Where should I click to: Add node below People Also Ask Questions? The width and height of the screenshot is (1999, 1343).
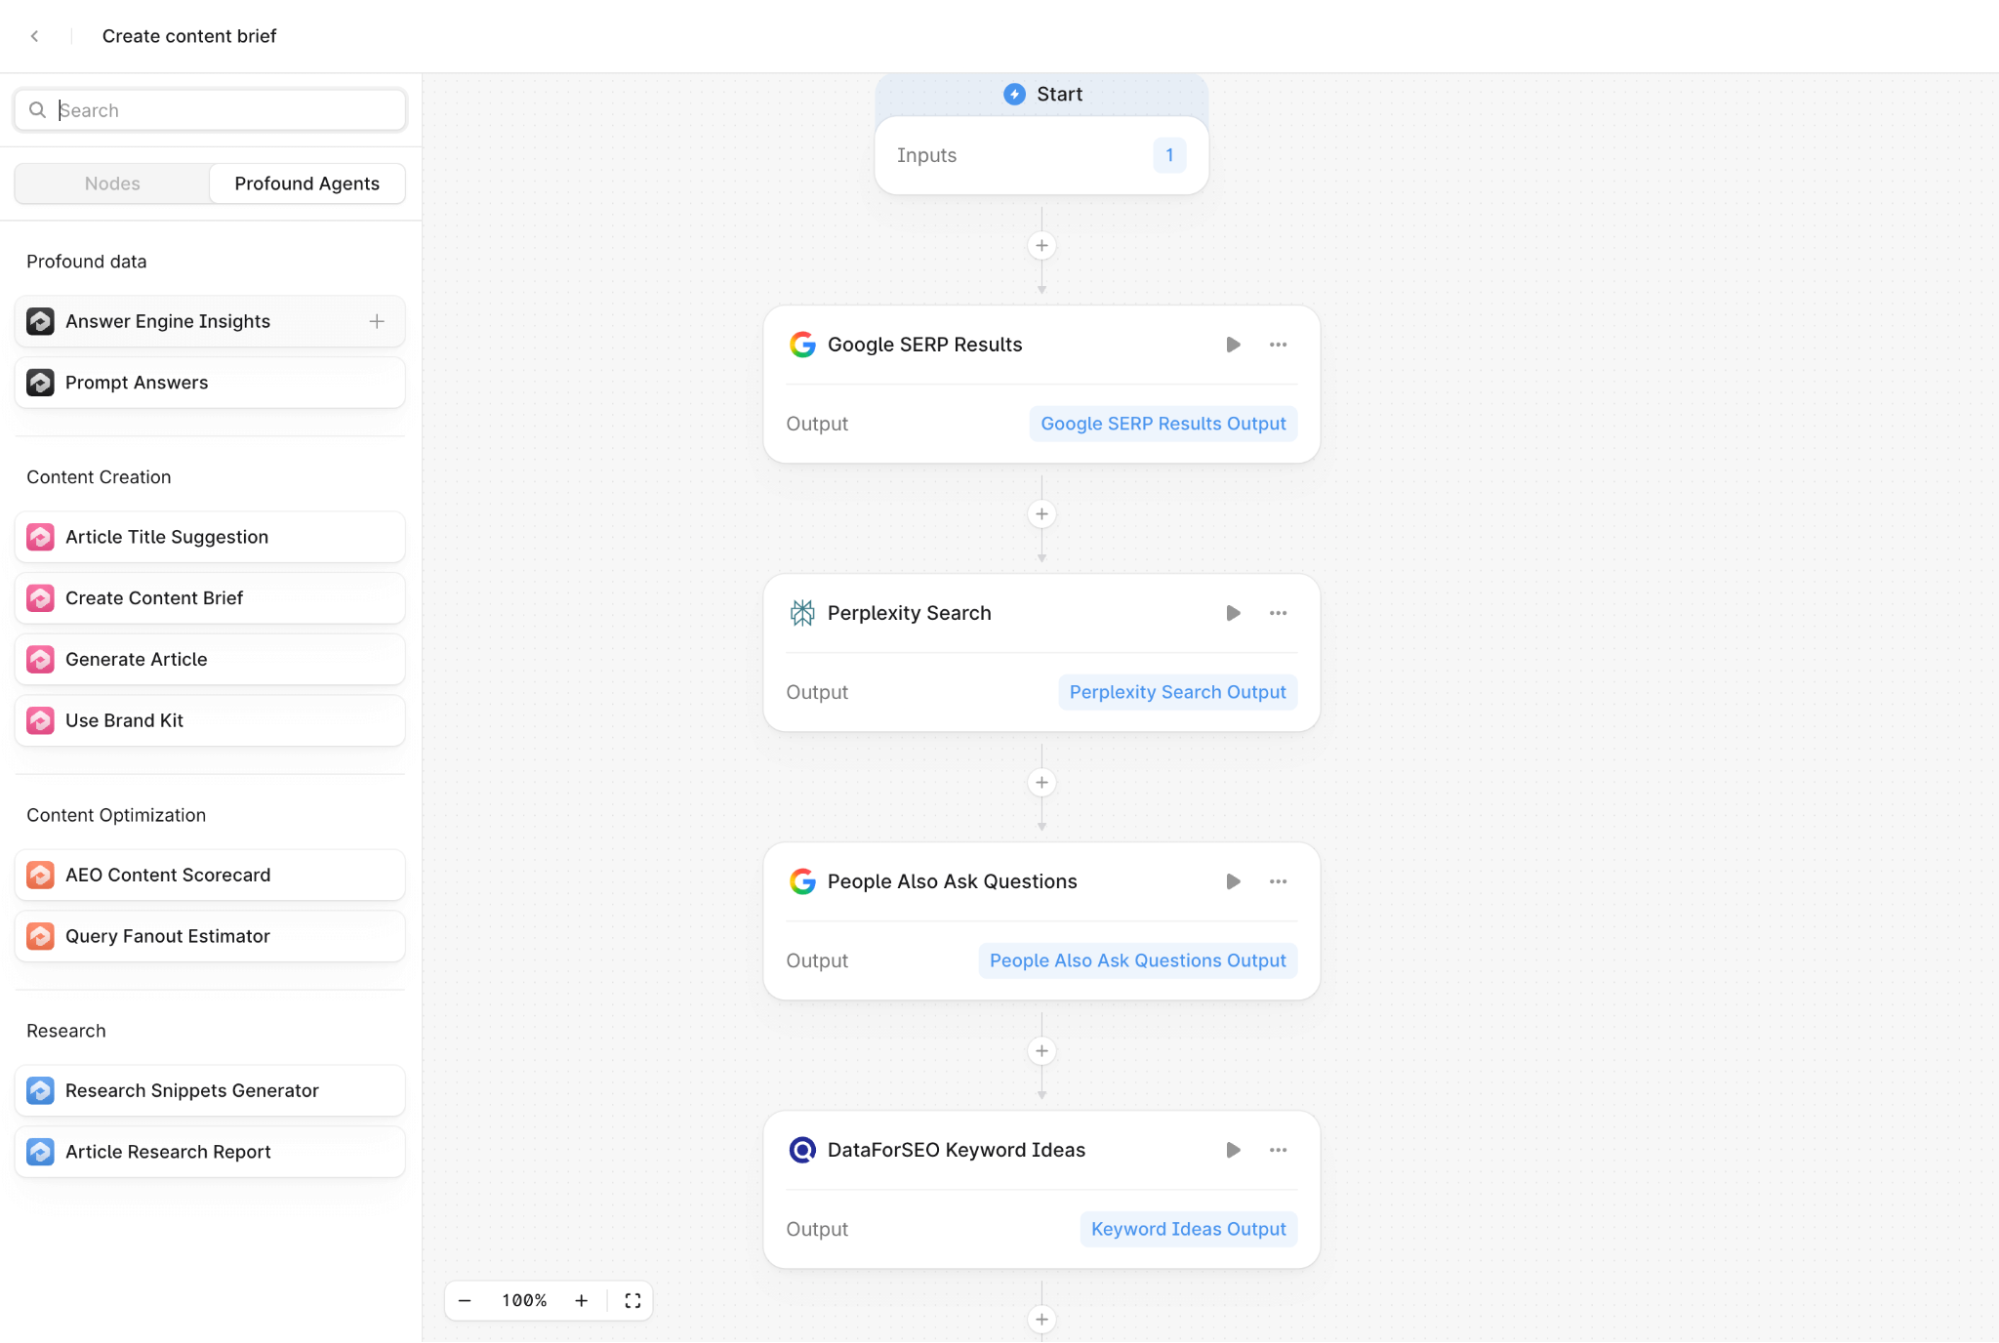coord(1042,1051)
